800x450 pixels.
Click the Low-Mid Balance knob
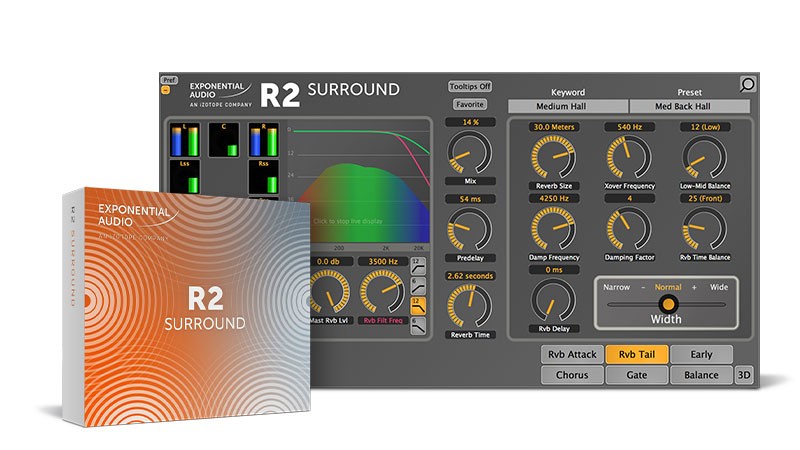(x=705, y=157)
